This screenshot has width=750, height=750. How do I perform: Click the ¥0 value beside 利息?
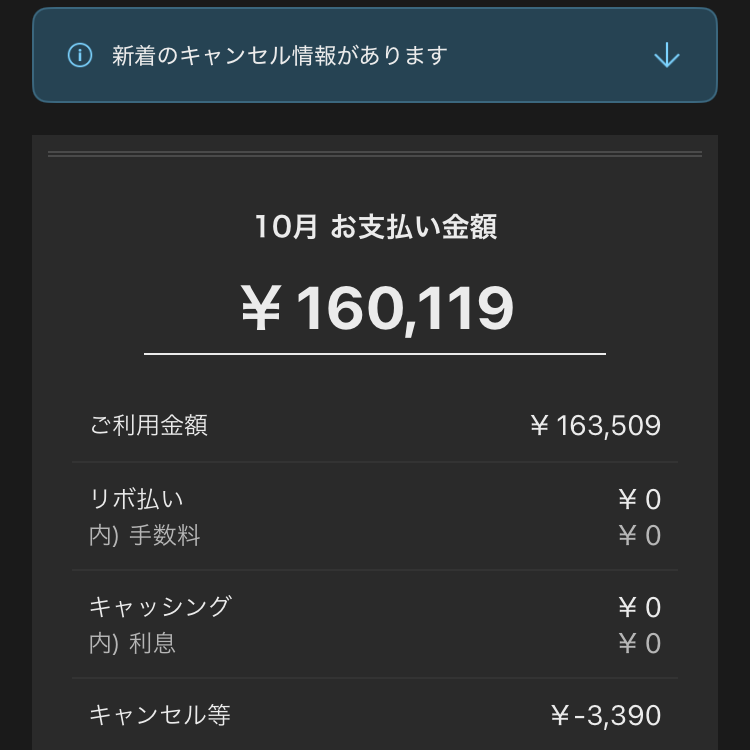coord(639,643)
